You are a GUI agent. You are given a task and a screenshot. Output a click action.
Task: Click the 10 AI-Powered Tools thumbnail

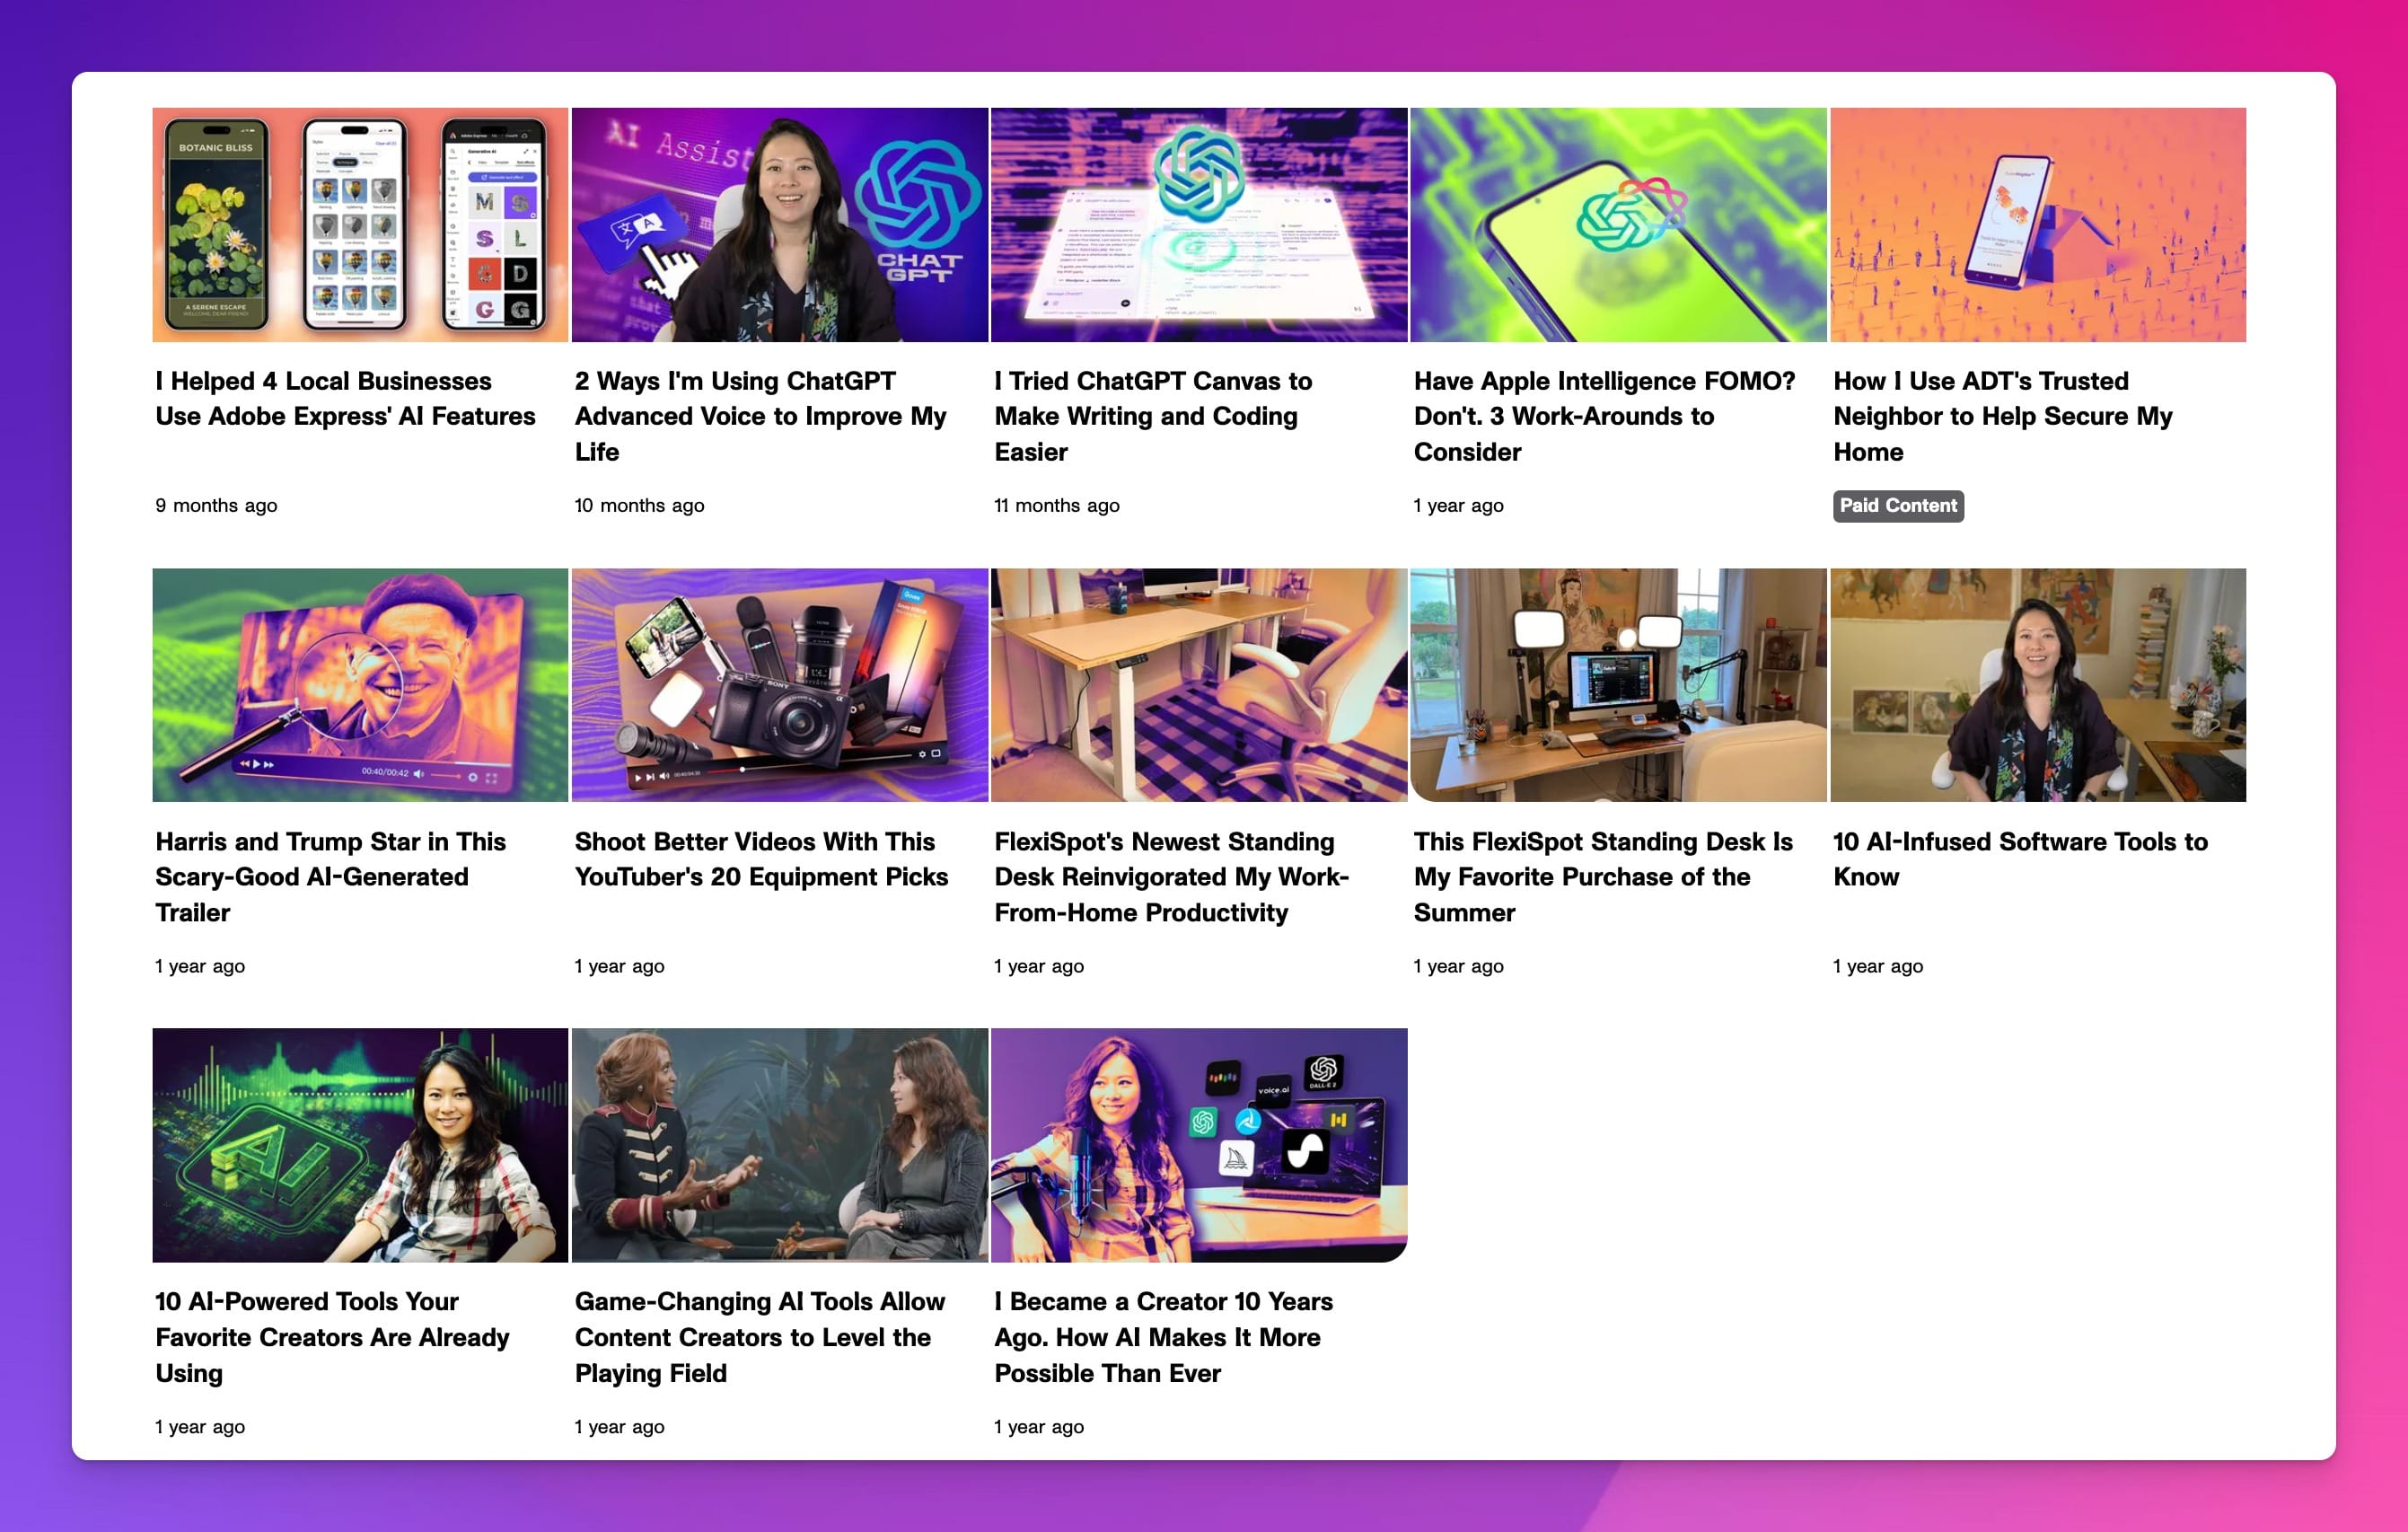pyautogui.click(x=360, y=1145)
